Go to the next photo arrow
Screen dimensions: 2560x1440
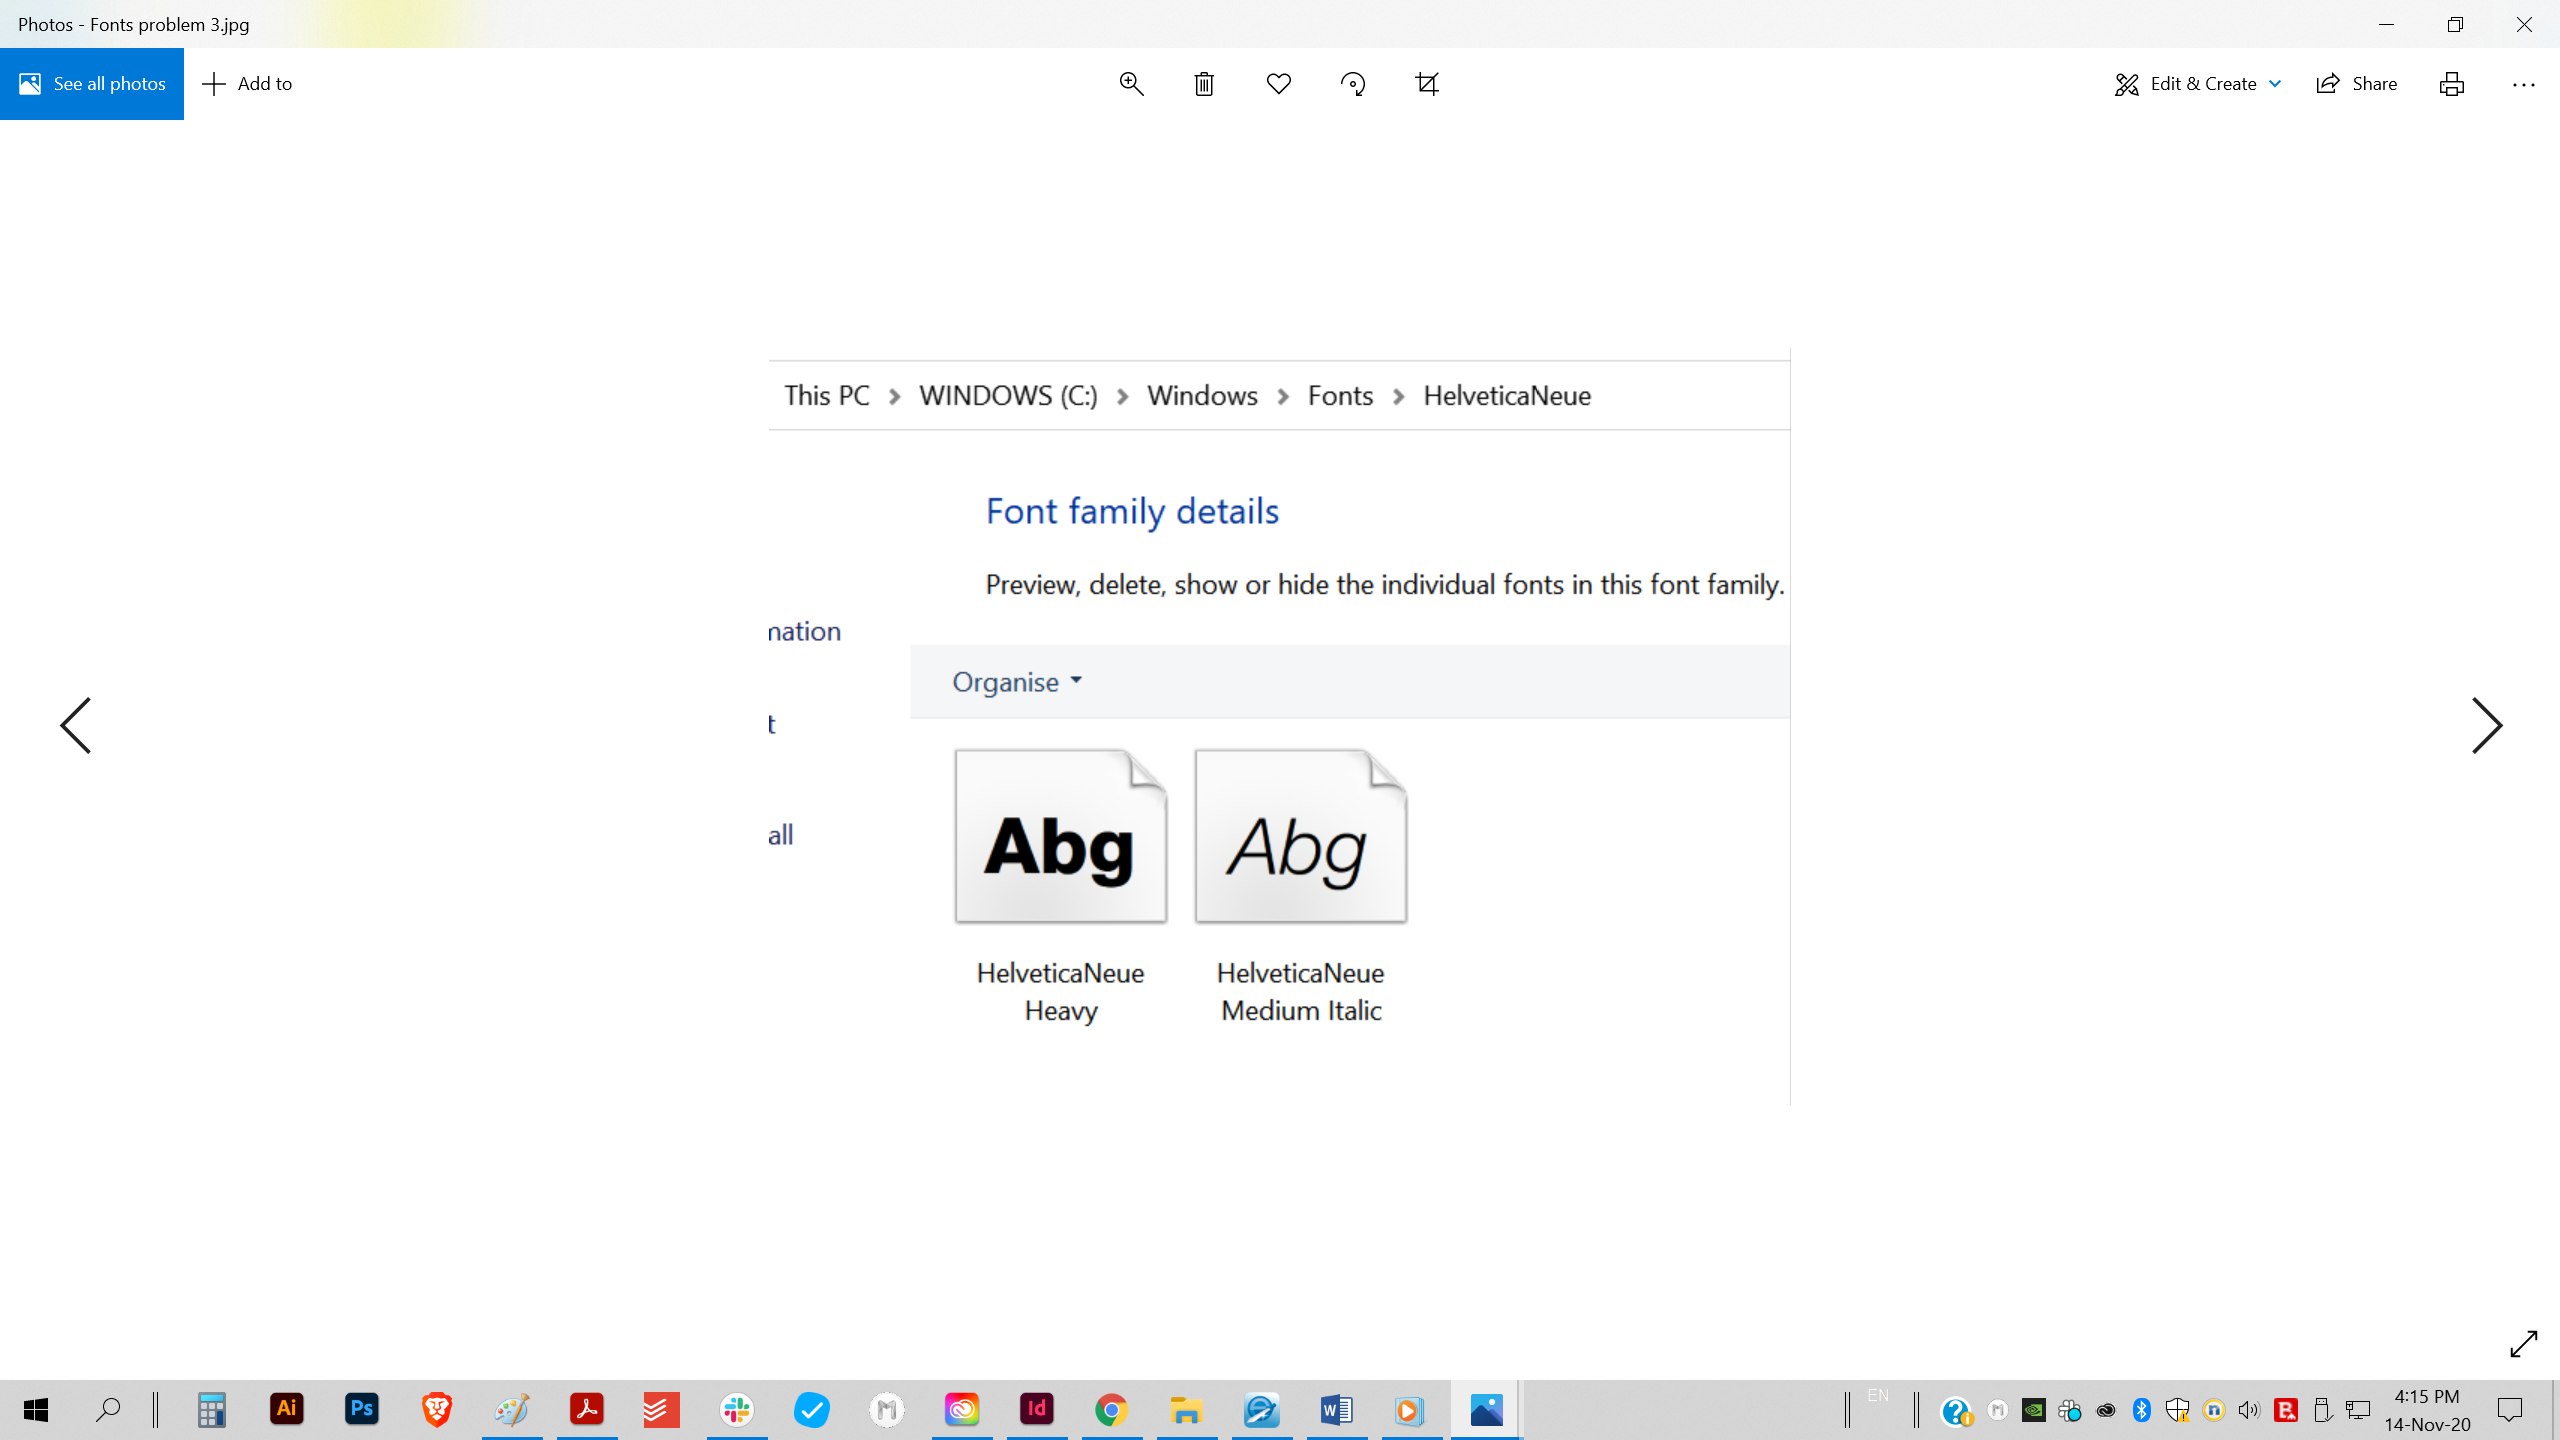2486,725
